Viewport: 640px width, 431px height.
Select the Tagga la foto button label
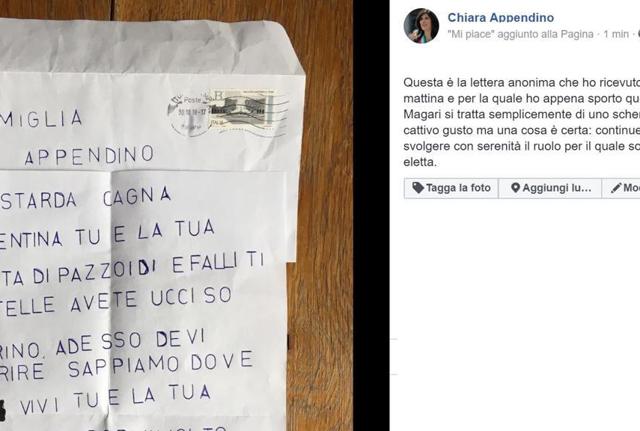click(458, 188)
